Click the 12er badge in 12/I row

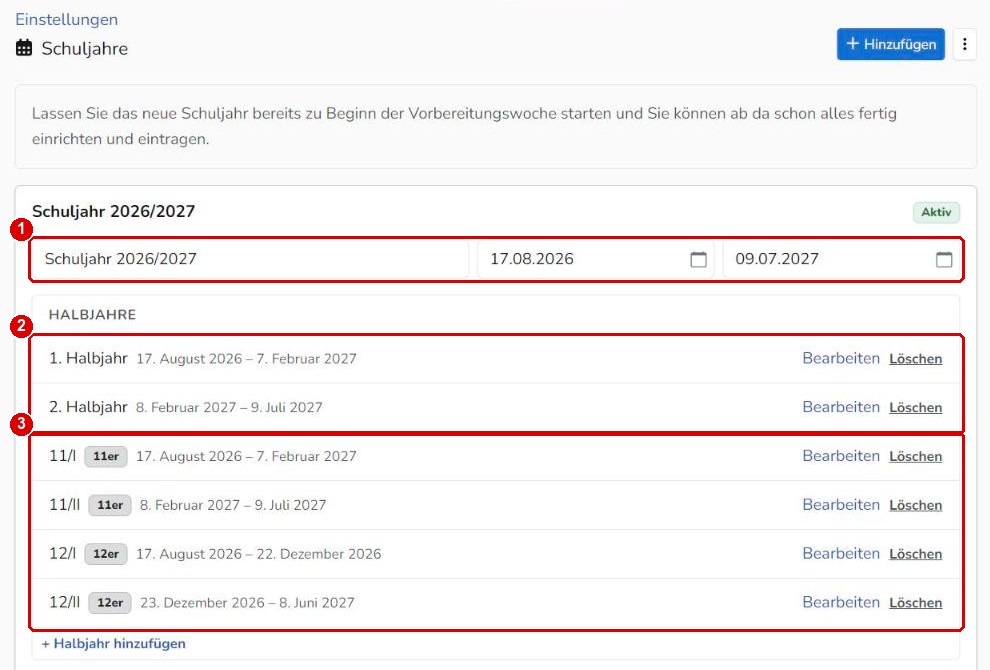point(106,554)
